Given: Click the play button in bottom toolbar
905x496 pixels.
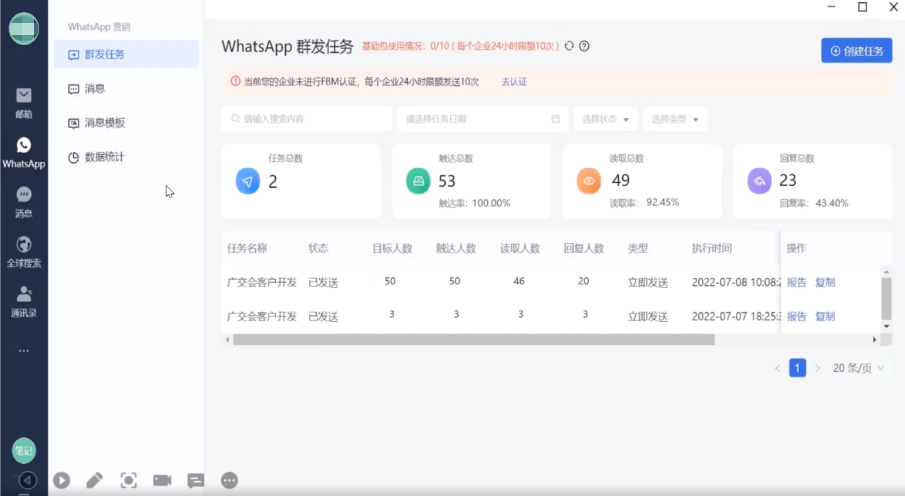Looking at the screenshot, I should 61,480.
